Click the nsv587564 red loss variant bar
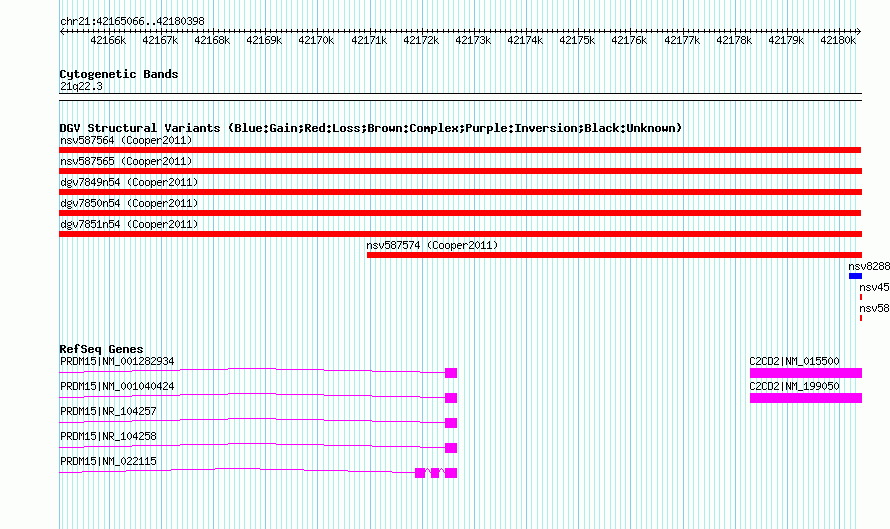Viewport: 890px width, 529px height. point(460,150)
